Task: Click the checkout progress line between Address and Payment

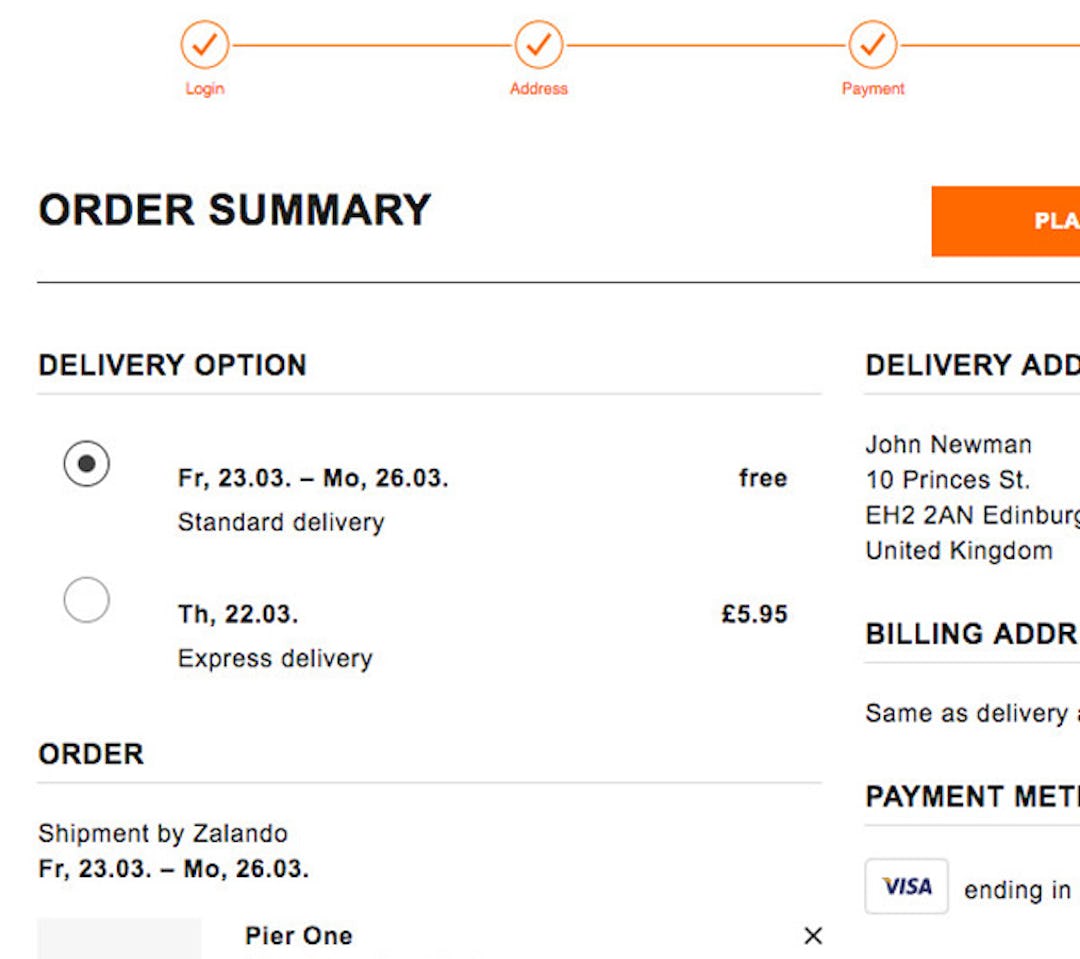Action: coord(707,46)
